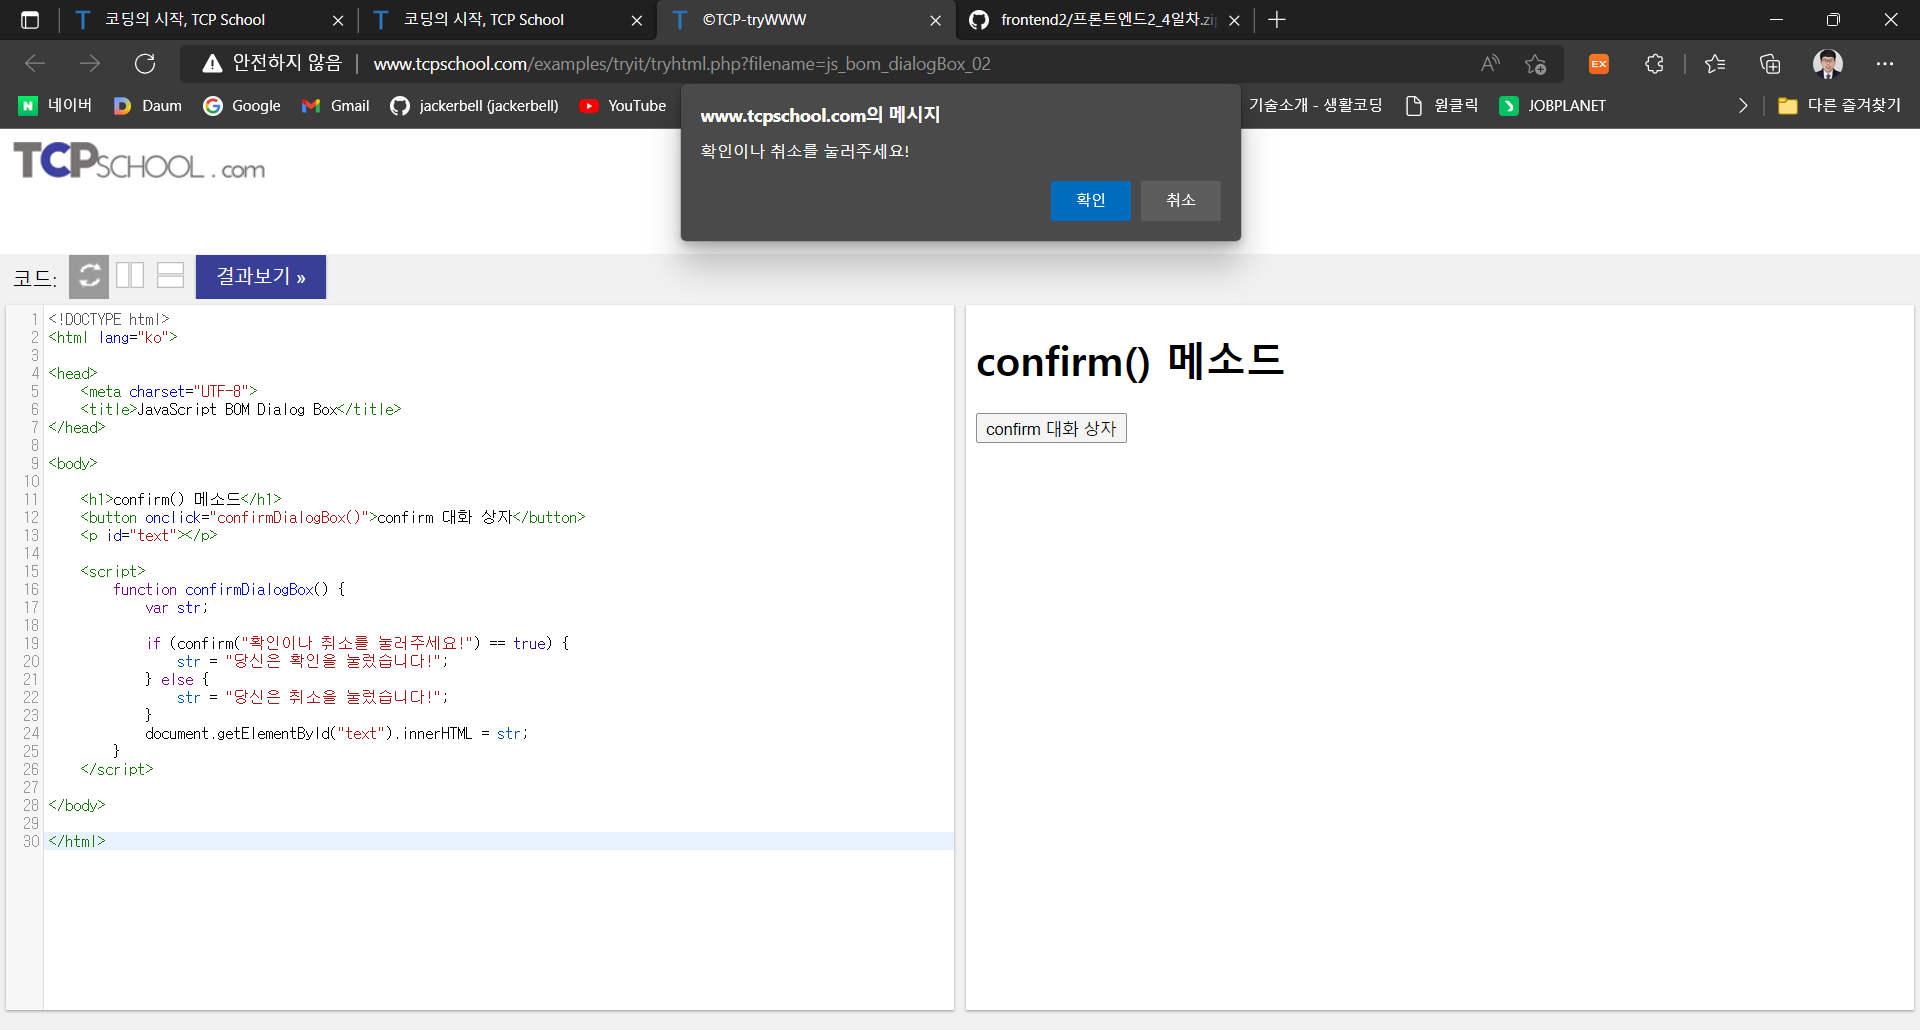Open the '다른 즐겨찾기' folder
The image size is (1920, 1030).
1840,105
